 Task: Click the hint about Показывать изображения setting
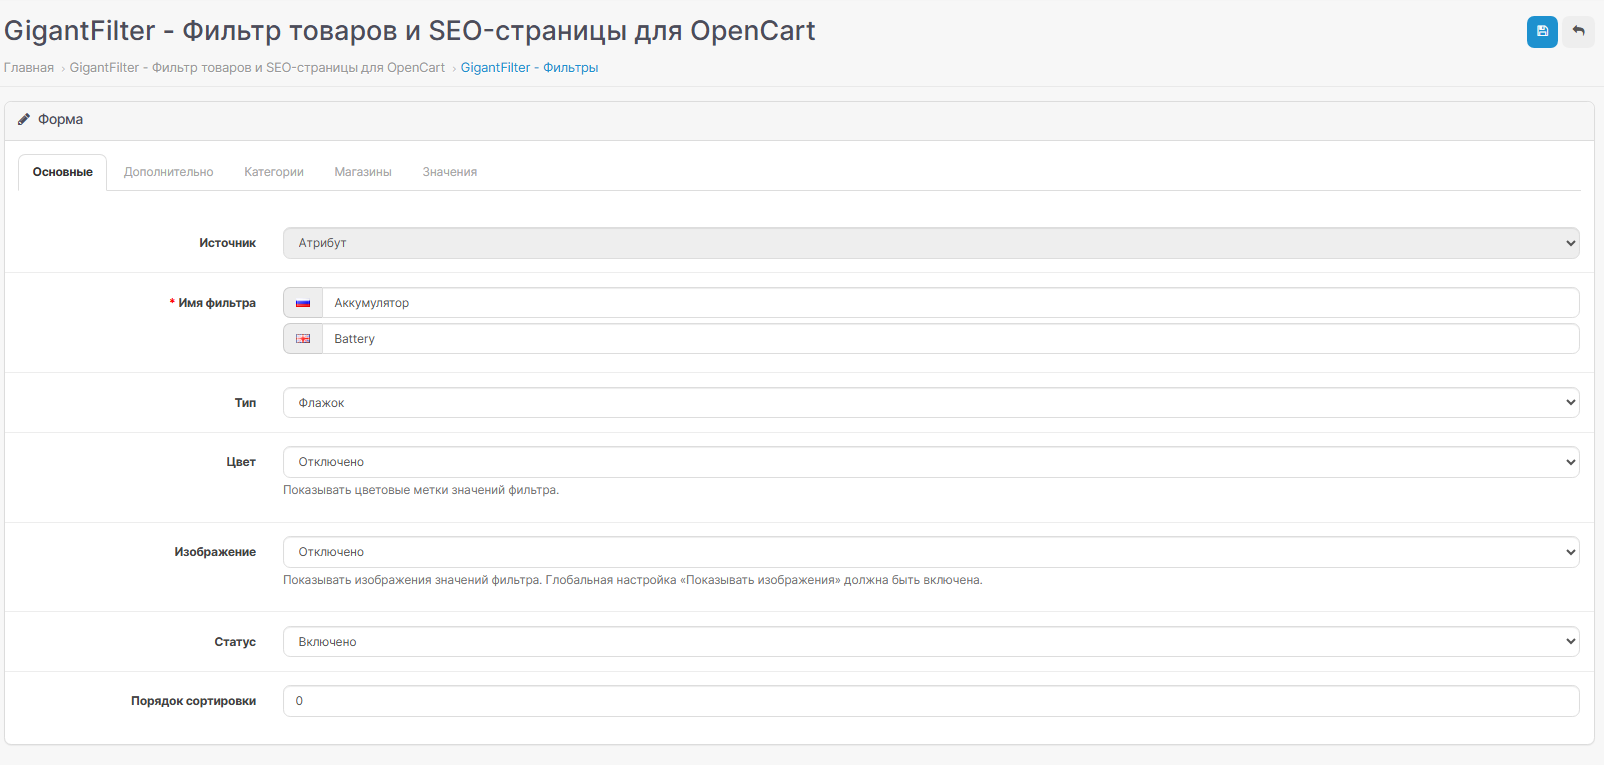coord(633,580)
